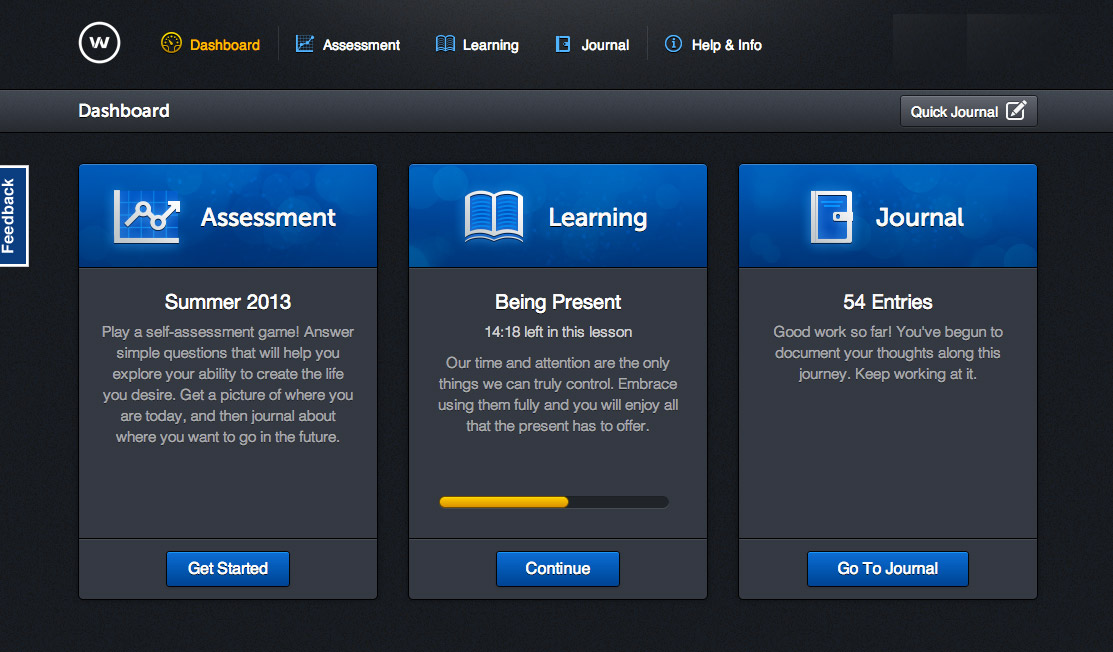
Task: Click the large Learning card book icon
Action: [494, 216]
